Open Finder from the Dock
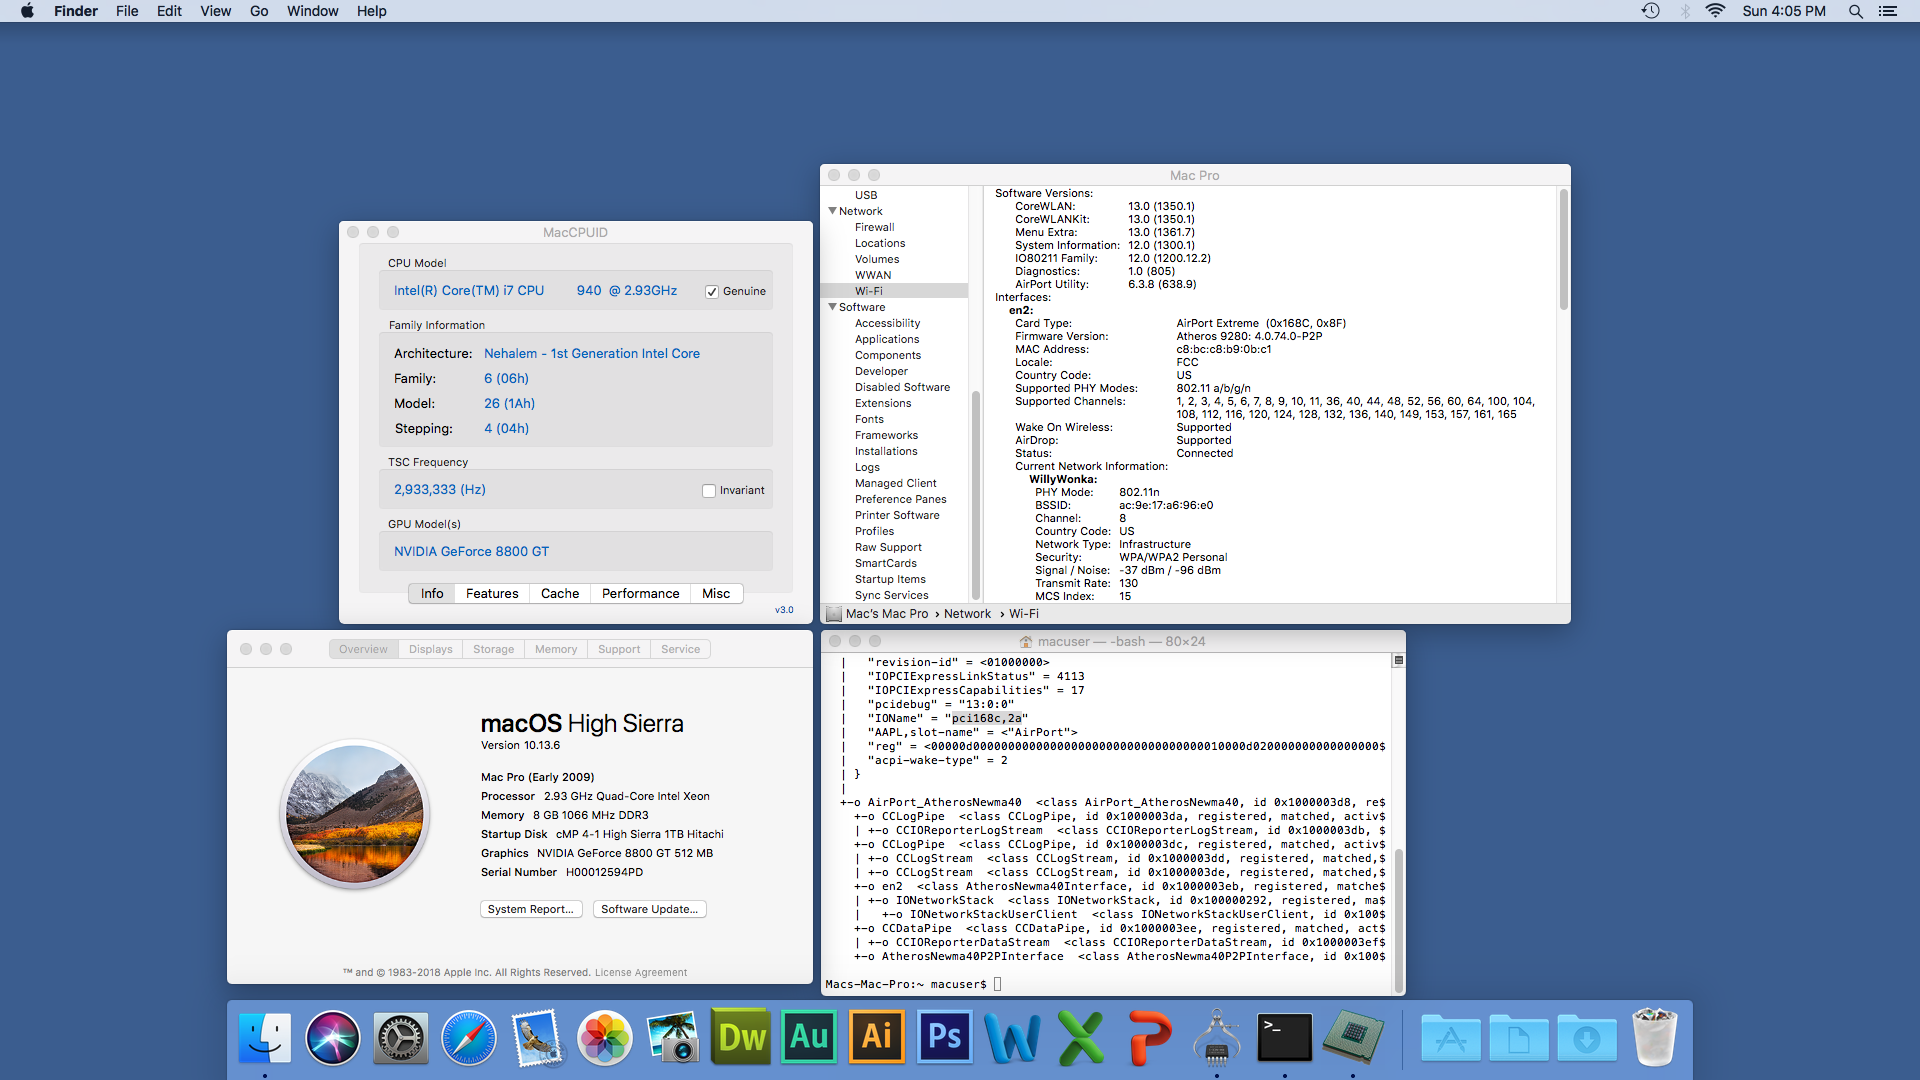Screen dimensions: 1920x1080 [x=265, y=1038]
